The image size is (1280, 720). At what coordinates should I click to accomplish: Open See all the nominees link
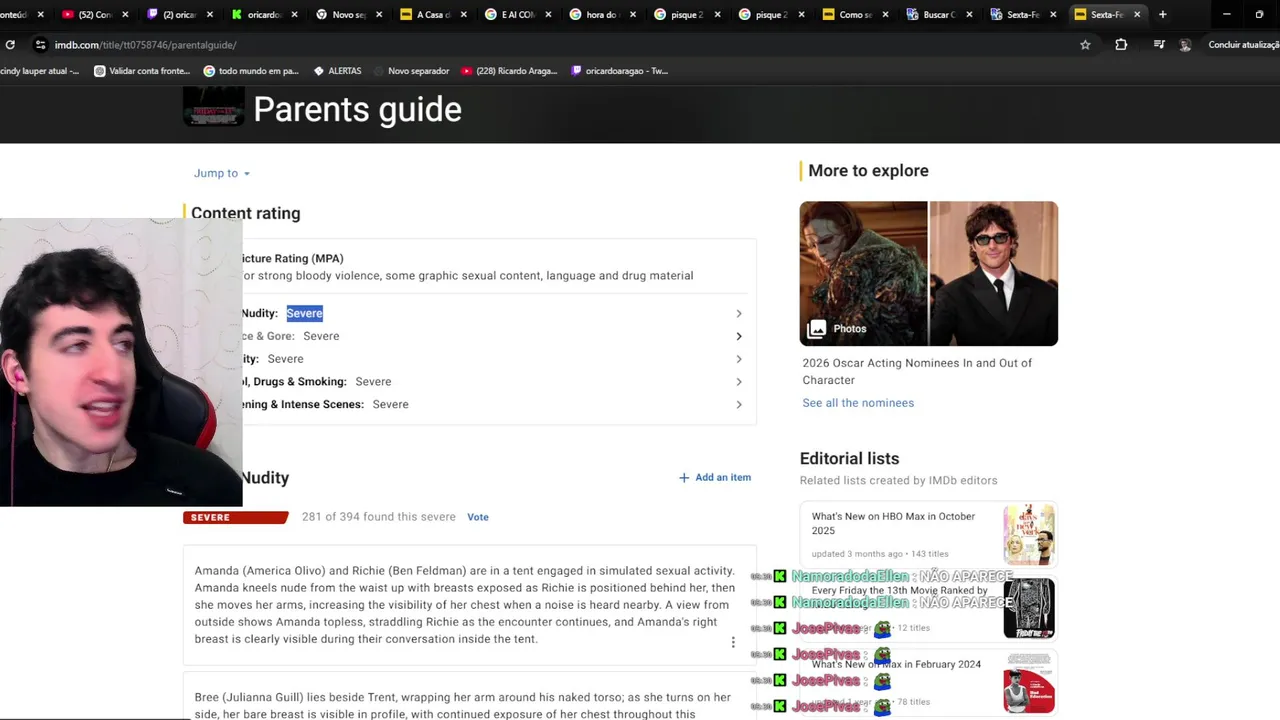(x=858, y=403)
